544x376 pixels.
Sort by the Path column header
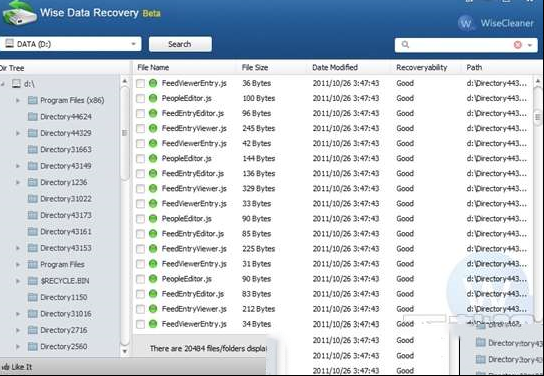tap(474, 68)
